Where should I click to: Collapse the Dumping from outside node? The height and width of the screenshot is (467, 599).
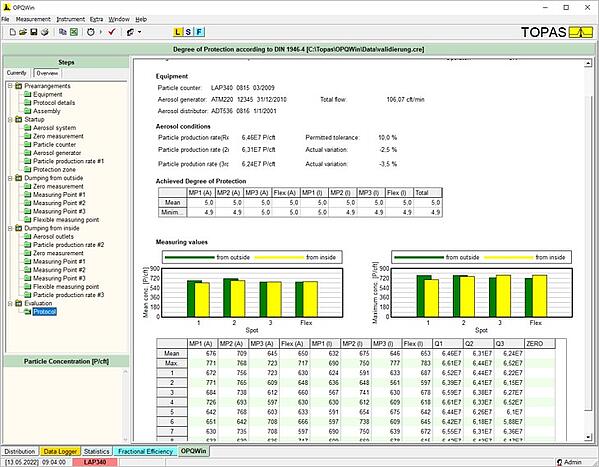point(10,178)
